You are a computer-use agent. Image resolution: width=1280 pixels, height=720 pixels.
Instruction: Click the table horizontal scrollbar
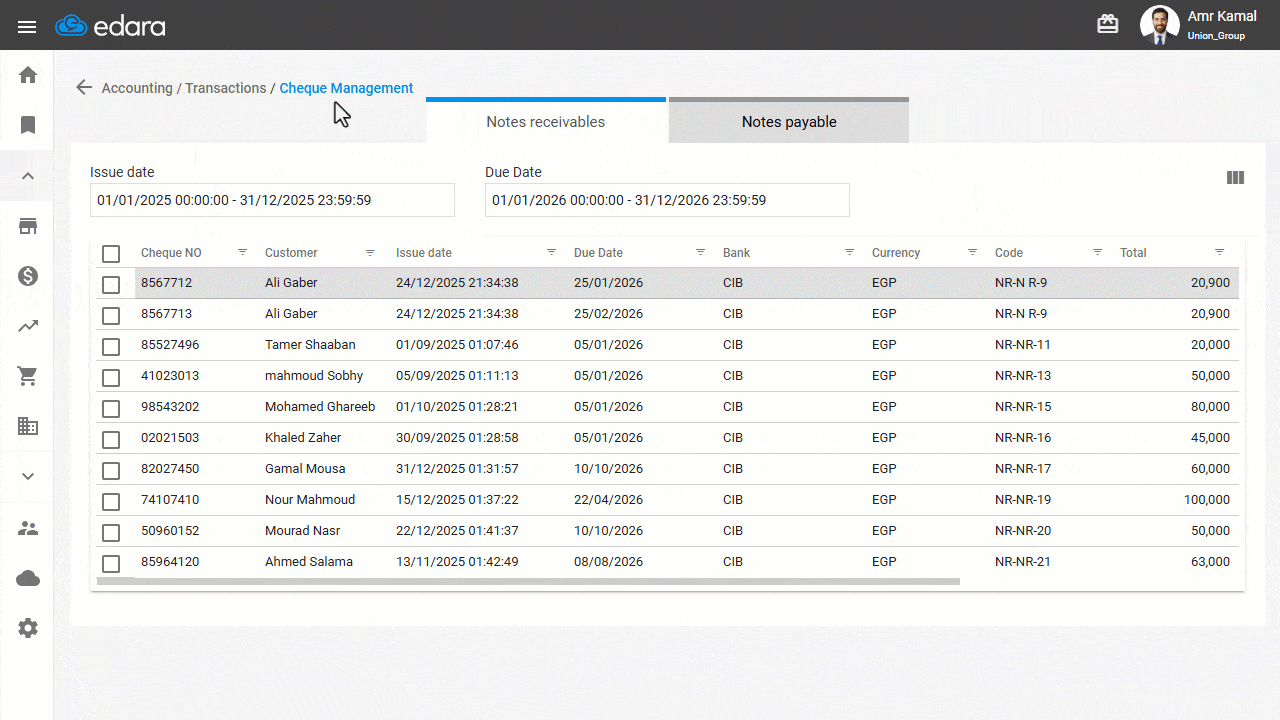click(x=528, y=581)
